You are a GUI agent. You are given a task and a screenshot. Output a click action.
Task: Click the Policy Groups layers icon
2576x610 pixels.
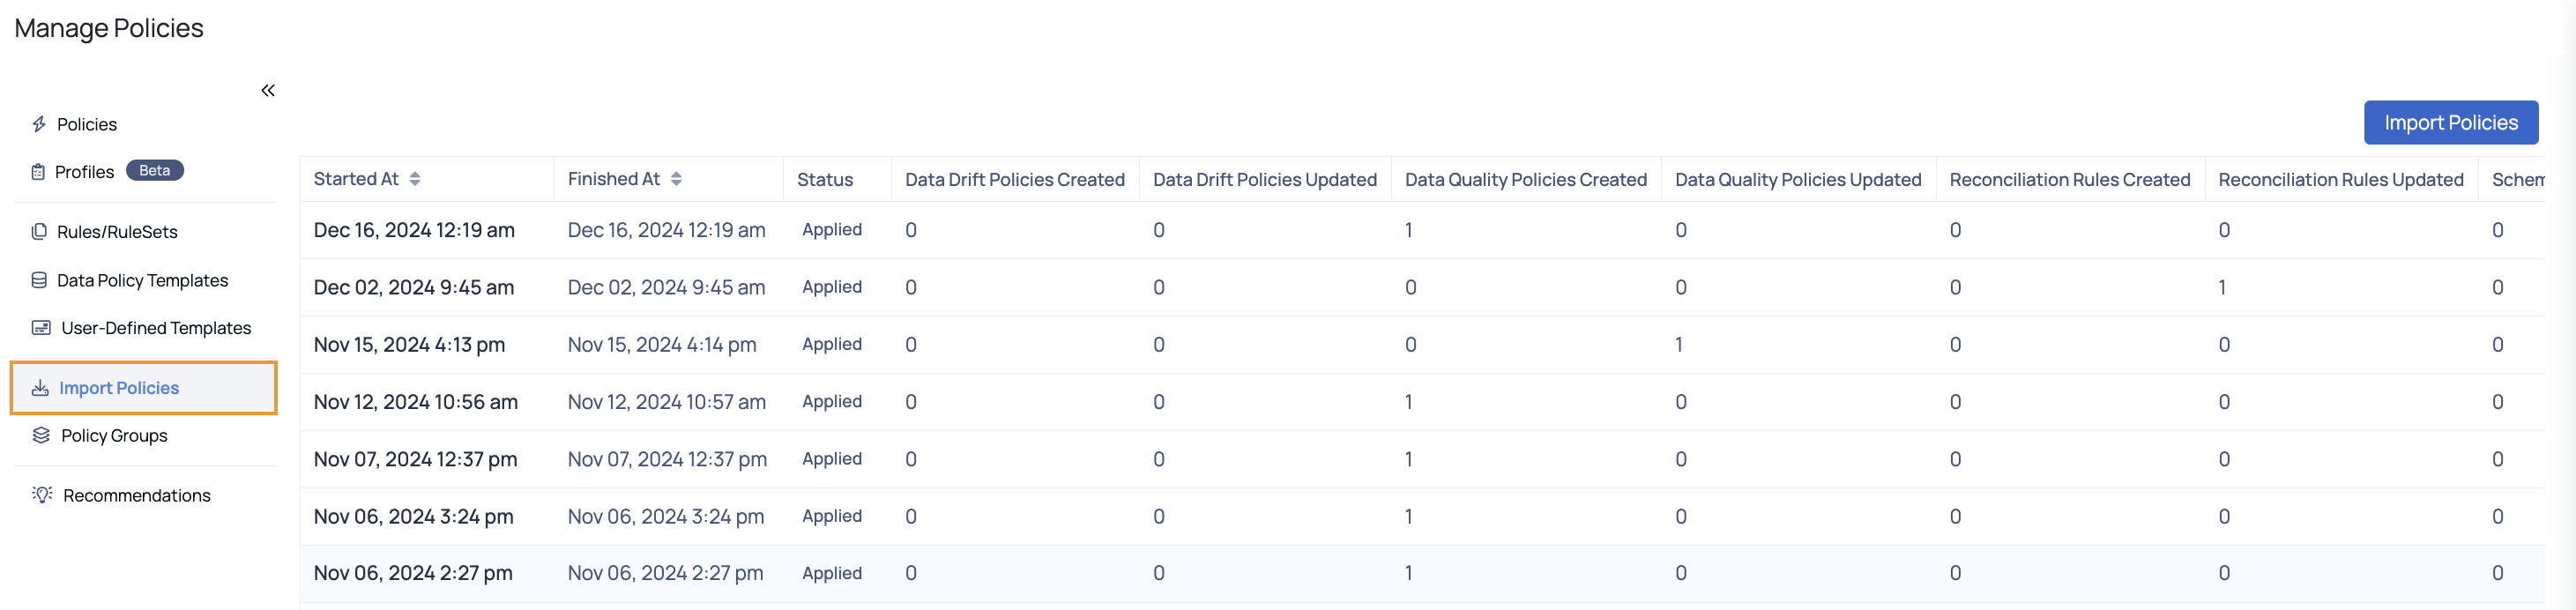coord(41,435)
